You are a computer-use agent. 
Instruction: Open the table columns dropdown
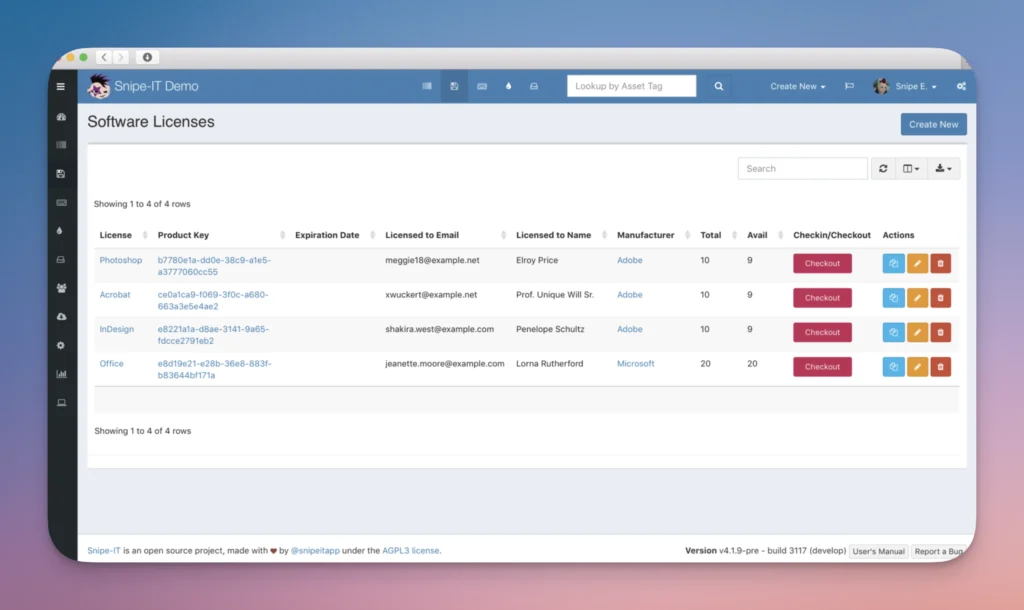910,169
